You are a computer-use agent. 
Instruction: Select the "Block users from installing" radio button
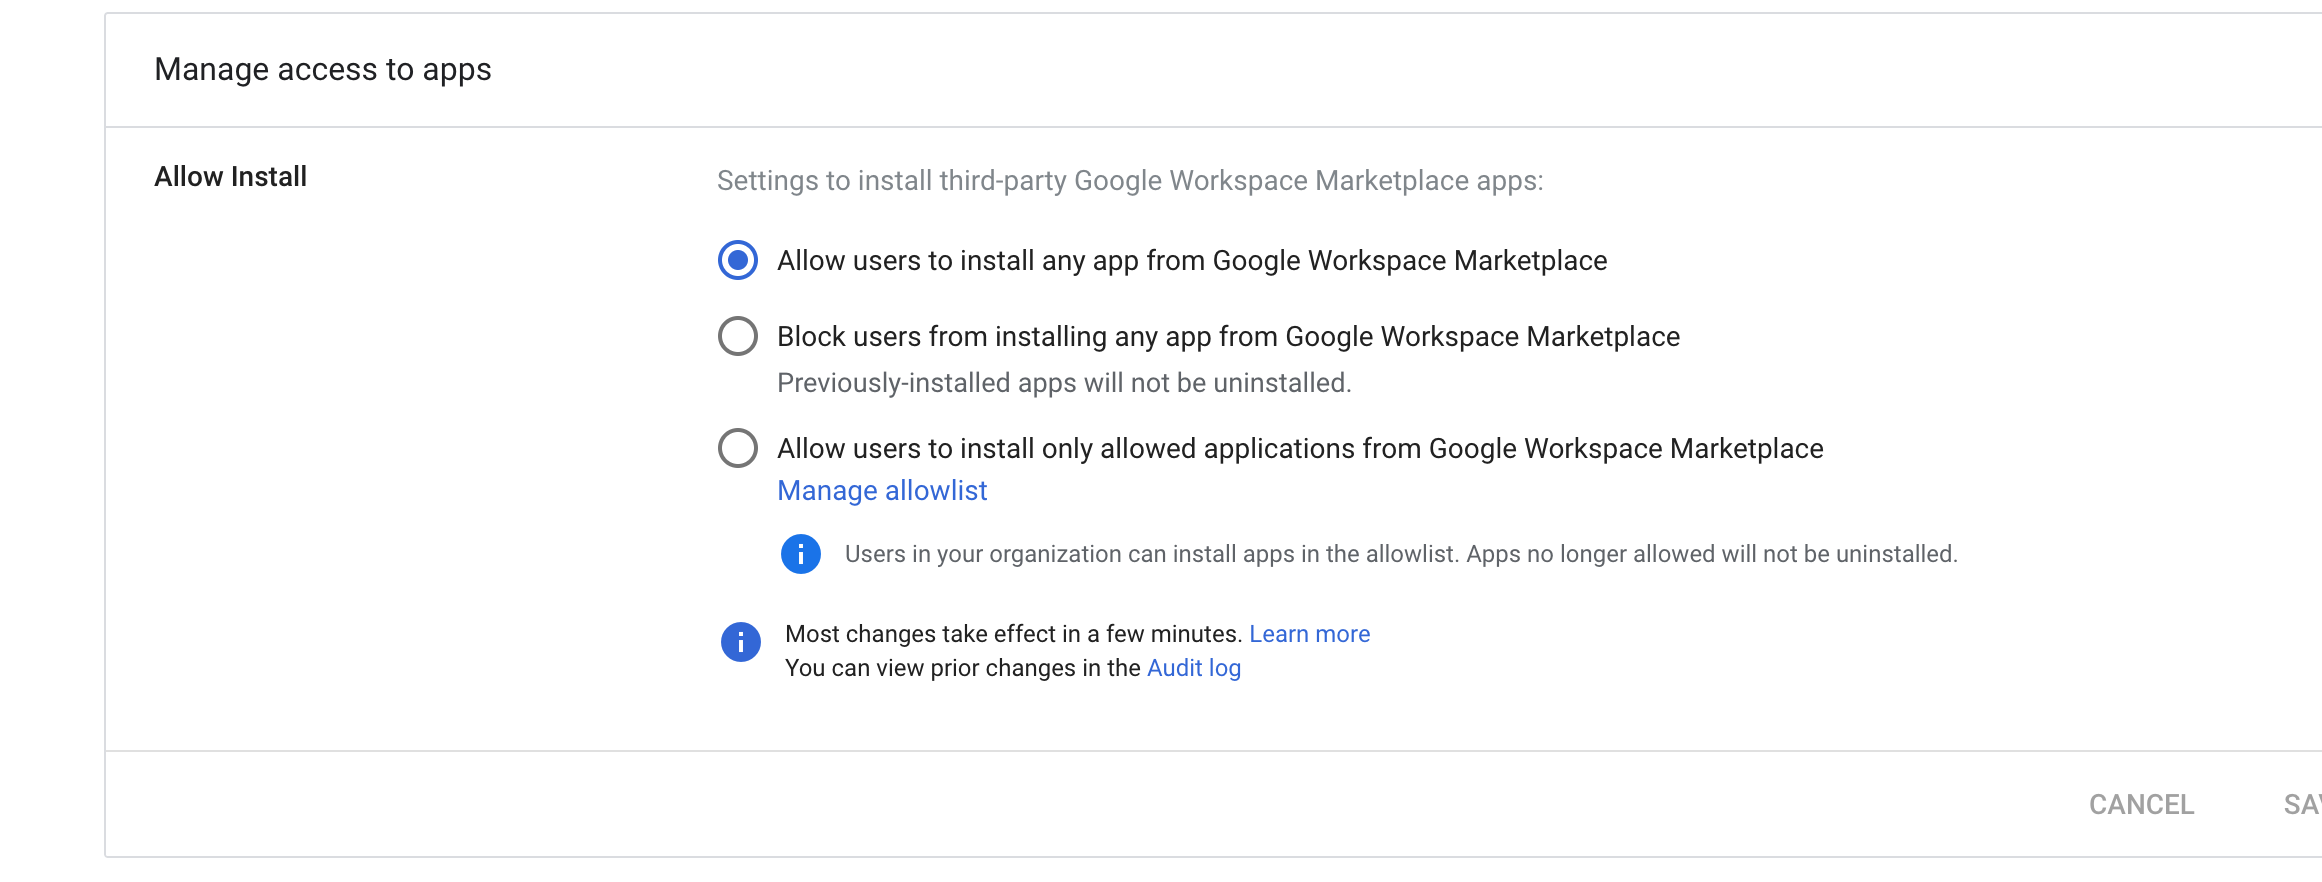(738, 337)
